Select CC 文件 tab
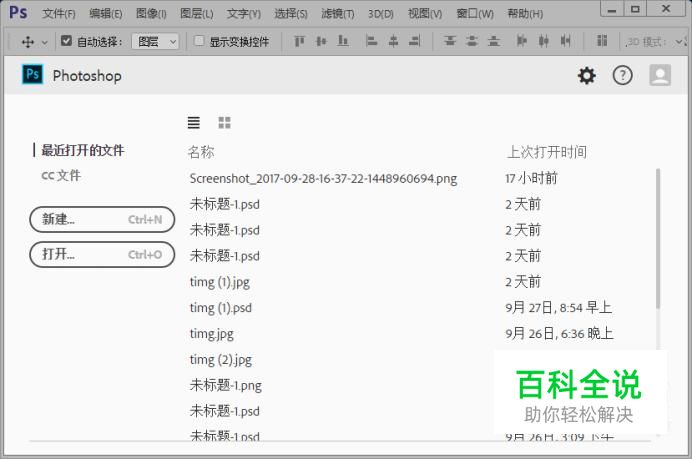This screenshot has width=692, height=459. [61, 175]
